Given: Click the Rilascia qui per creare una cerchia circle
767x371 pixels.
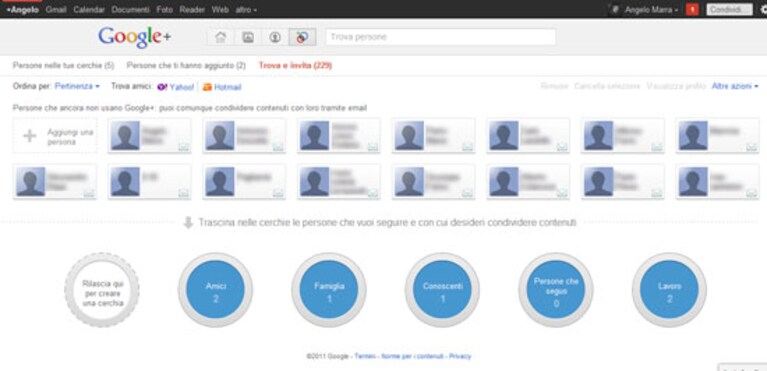Looking at the screenshot, I should [x=102, y=290].
